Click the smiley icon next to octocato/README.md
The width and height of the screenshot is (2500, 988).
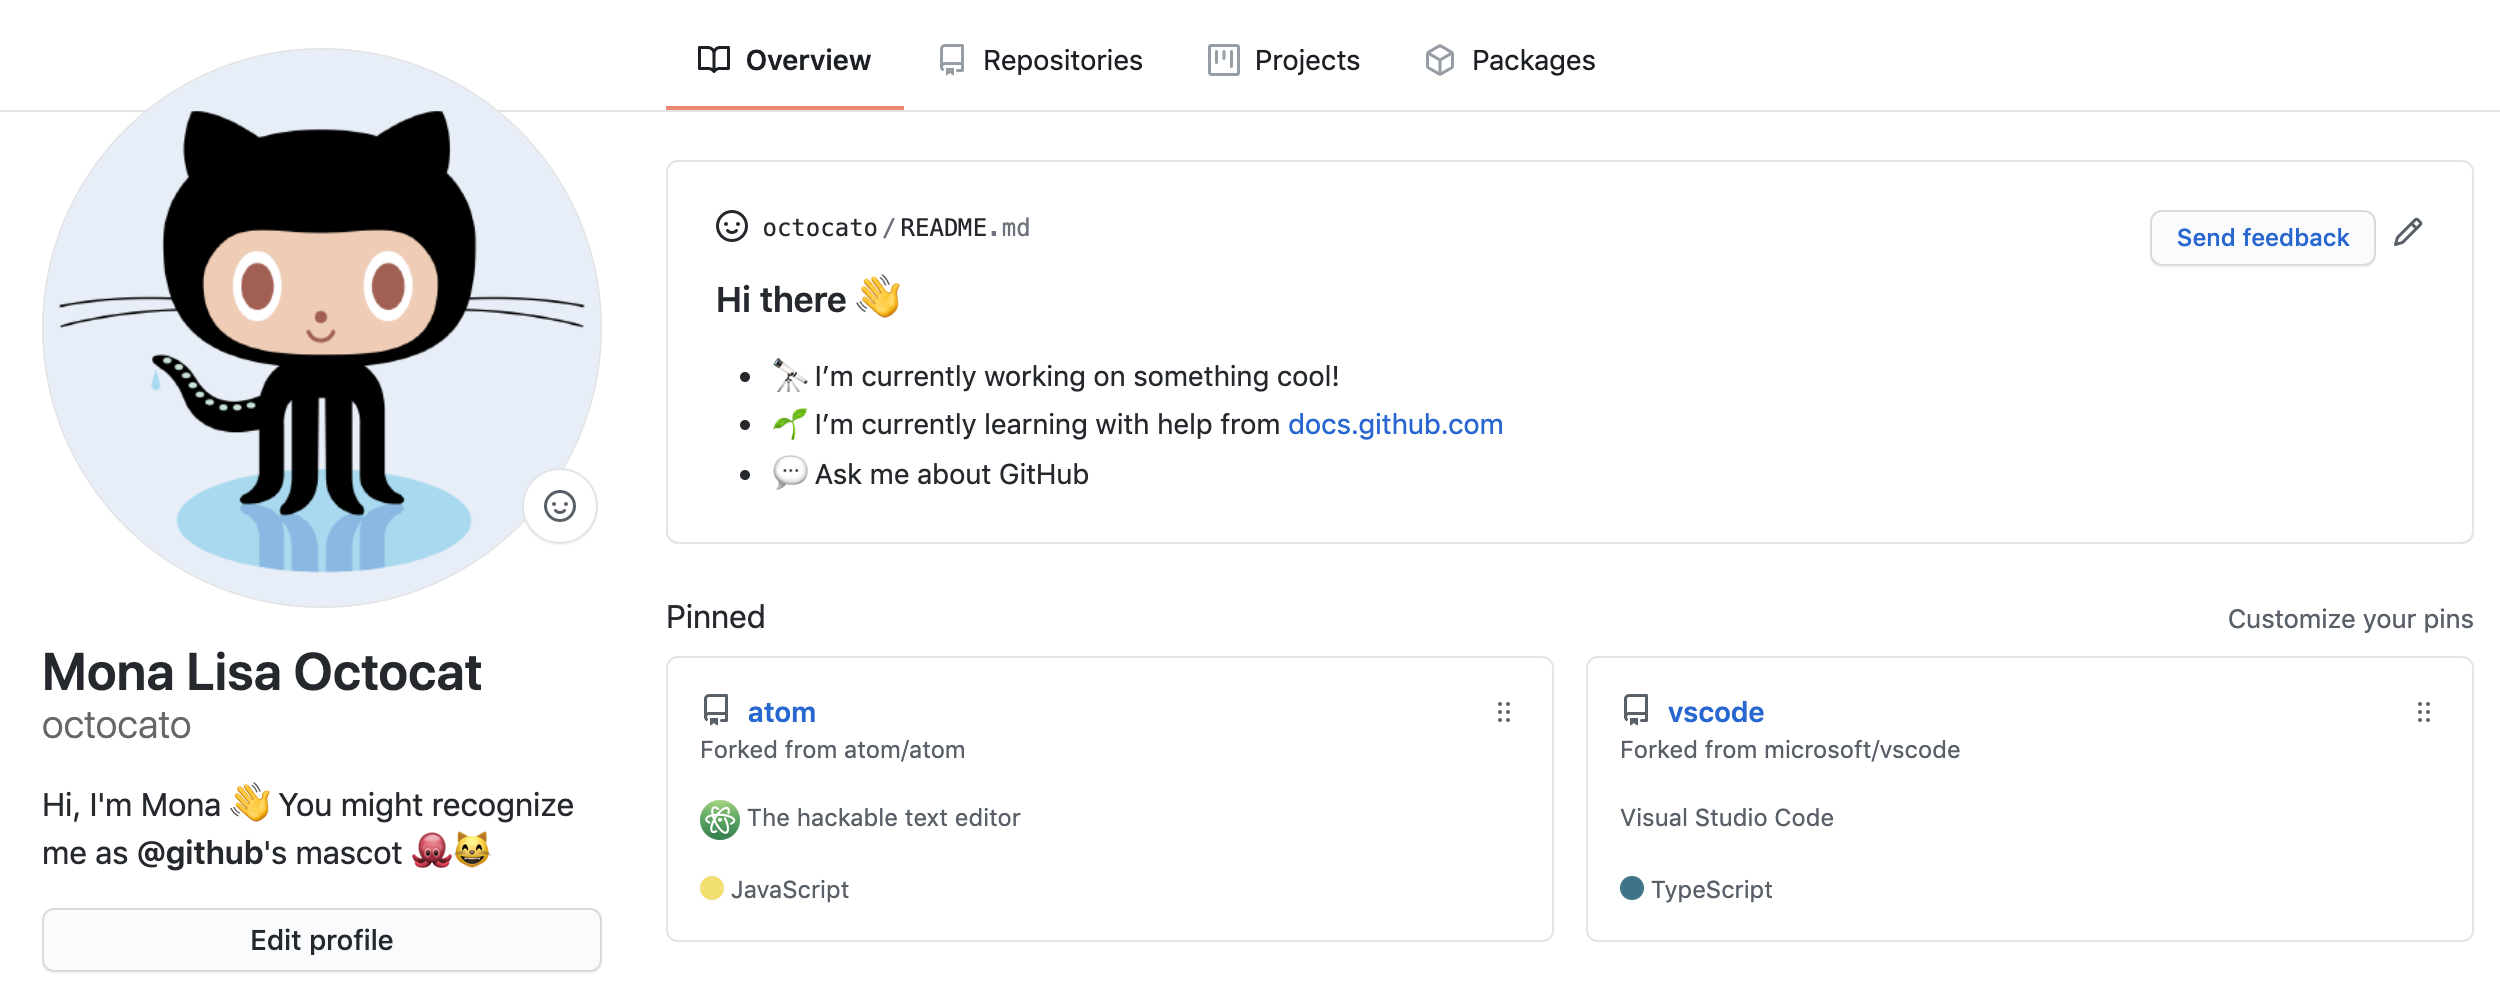731,226
